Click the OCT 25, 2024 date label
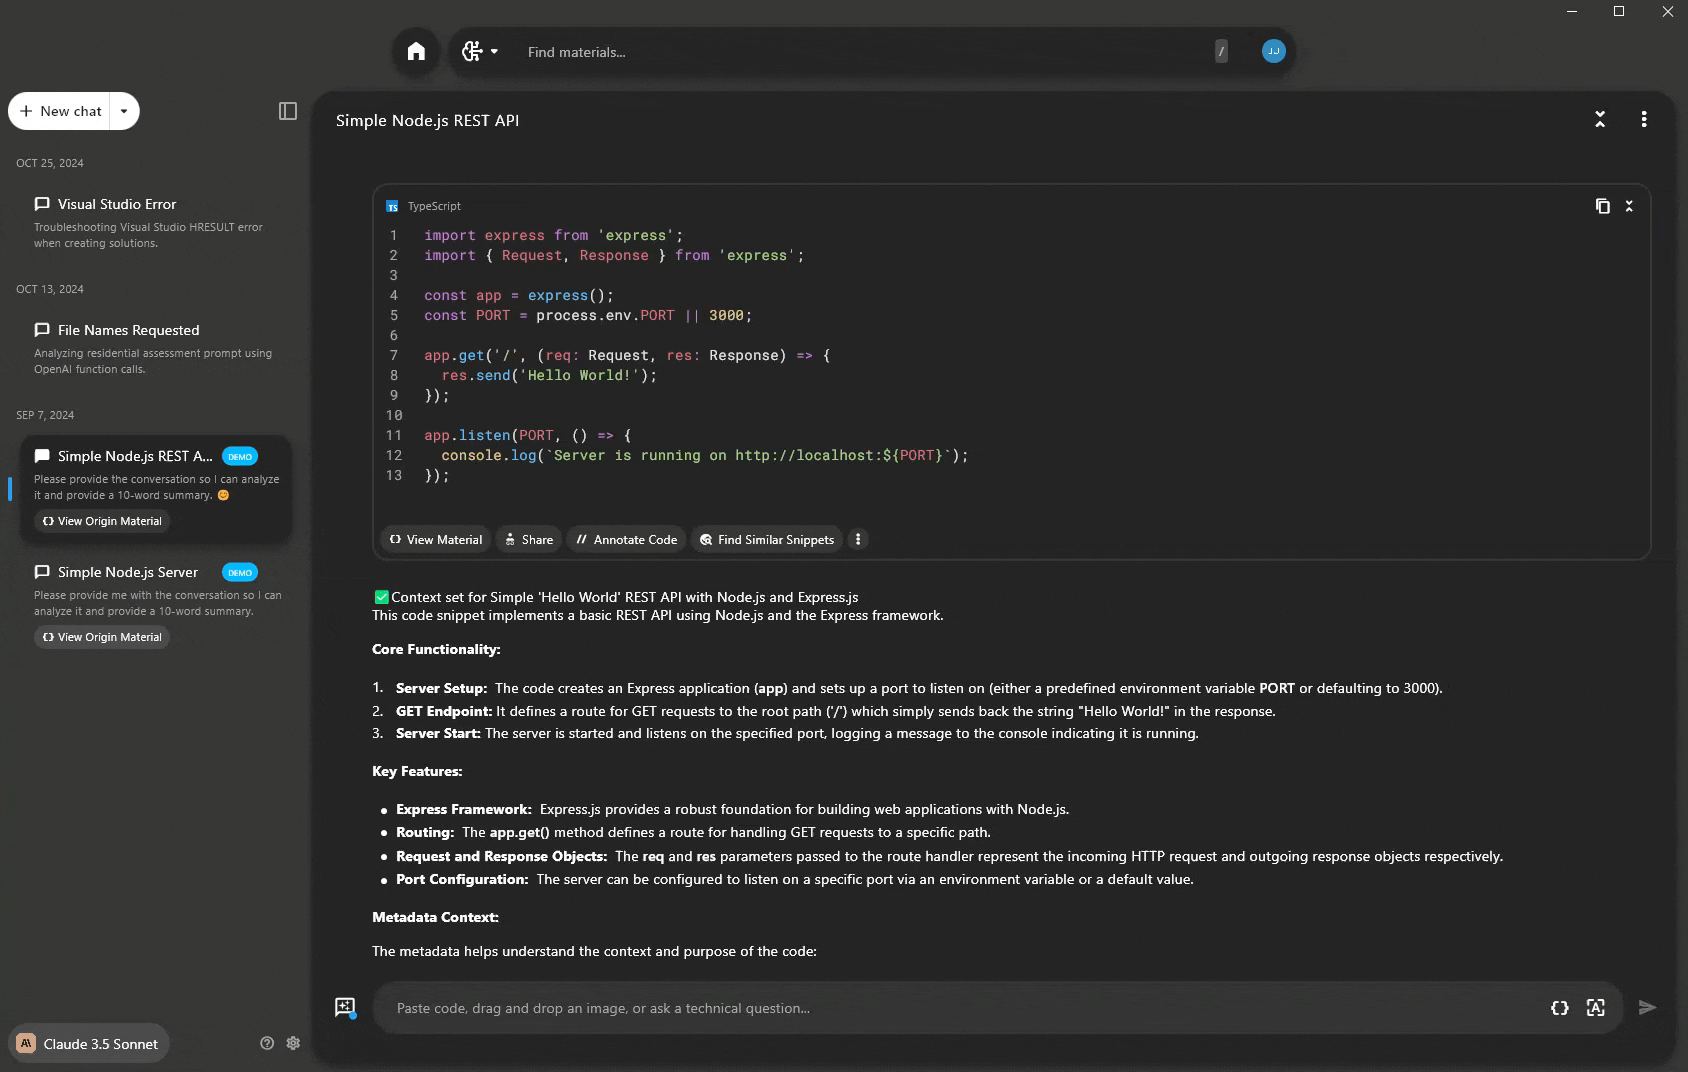This screenshot has height=1072, width=1688. tap(50, 163)
